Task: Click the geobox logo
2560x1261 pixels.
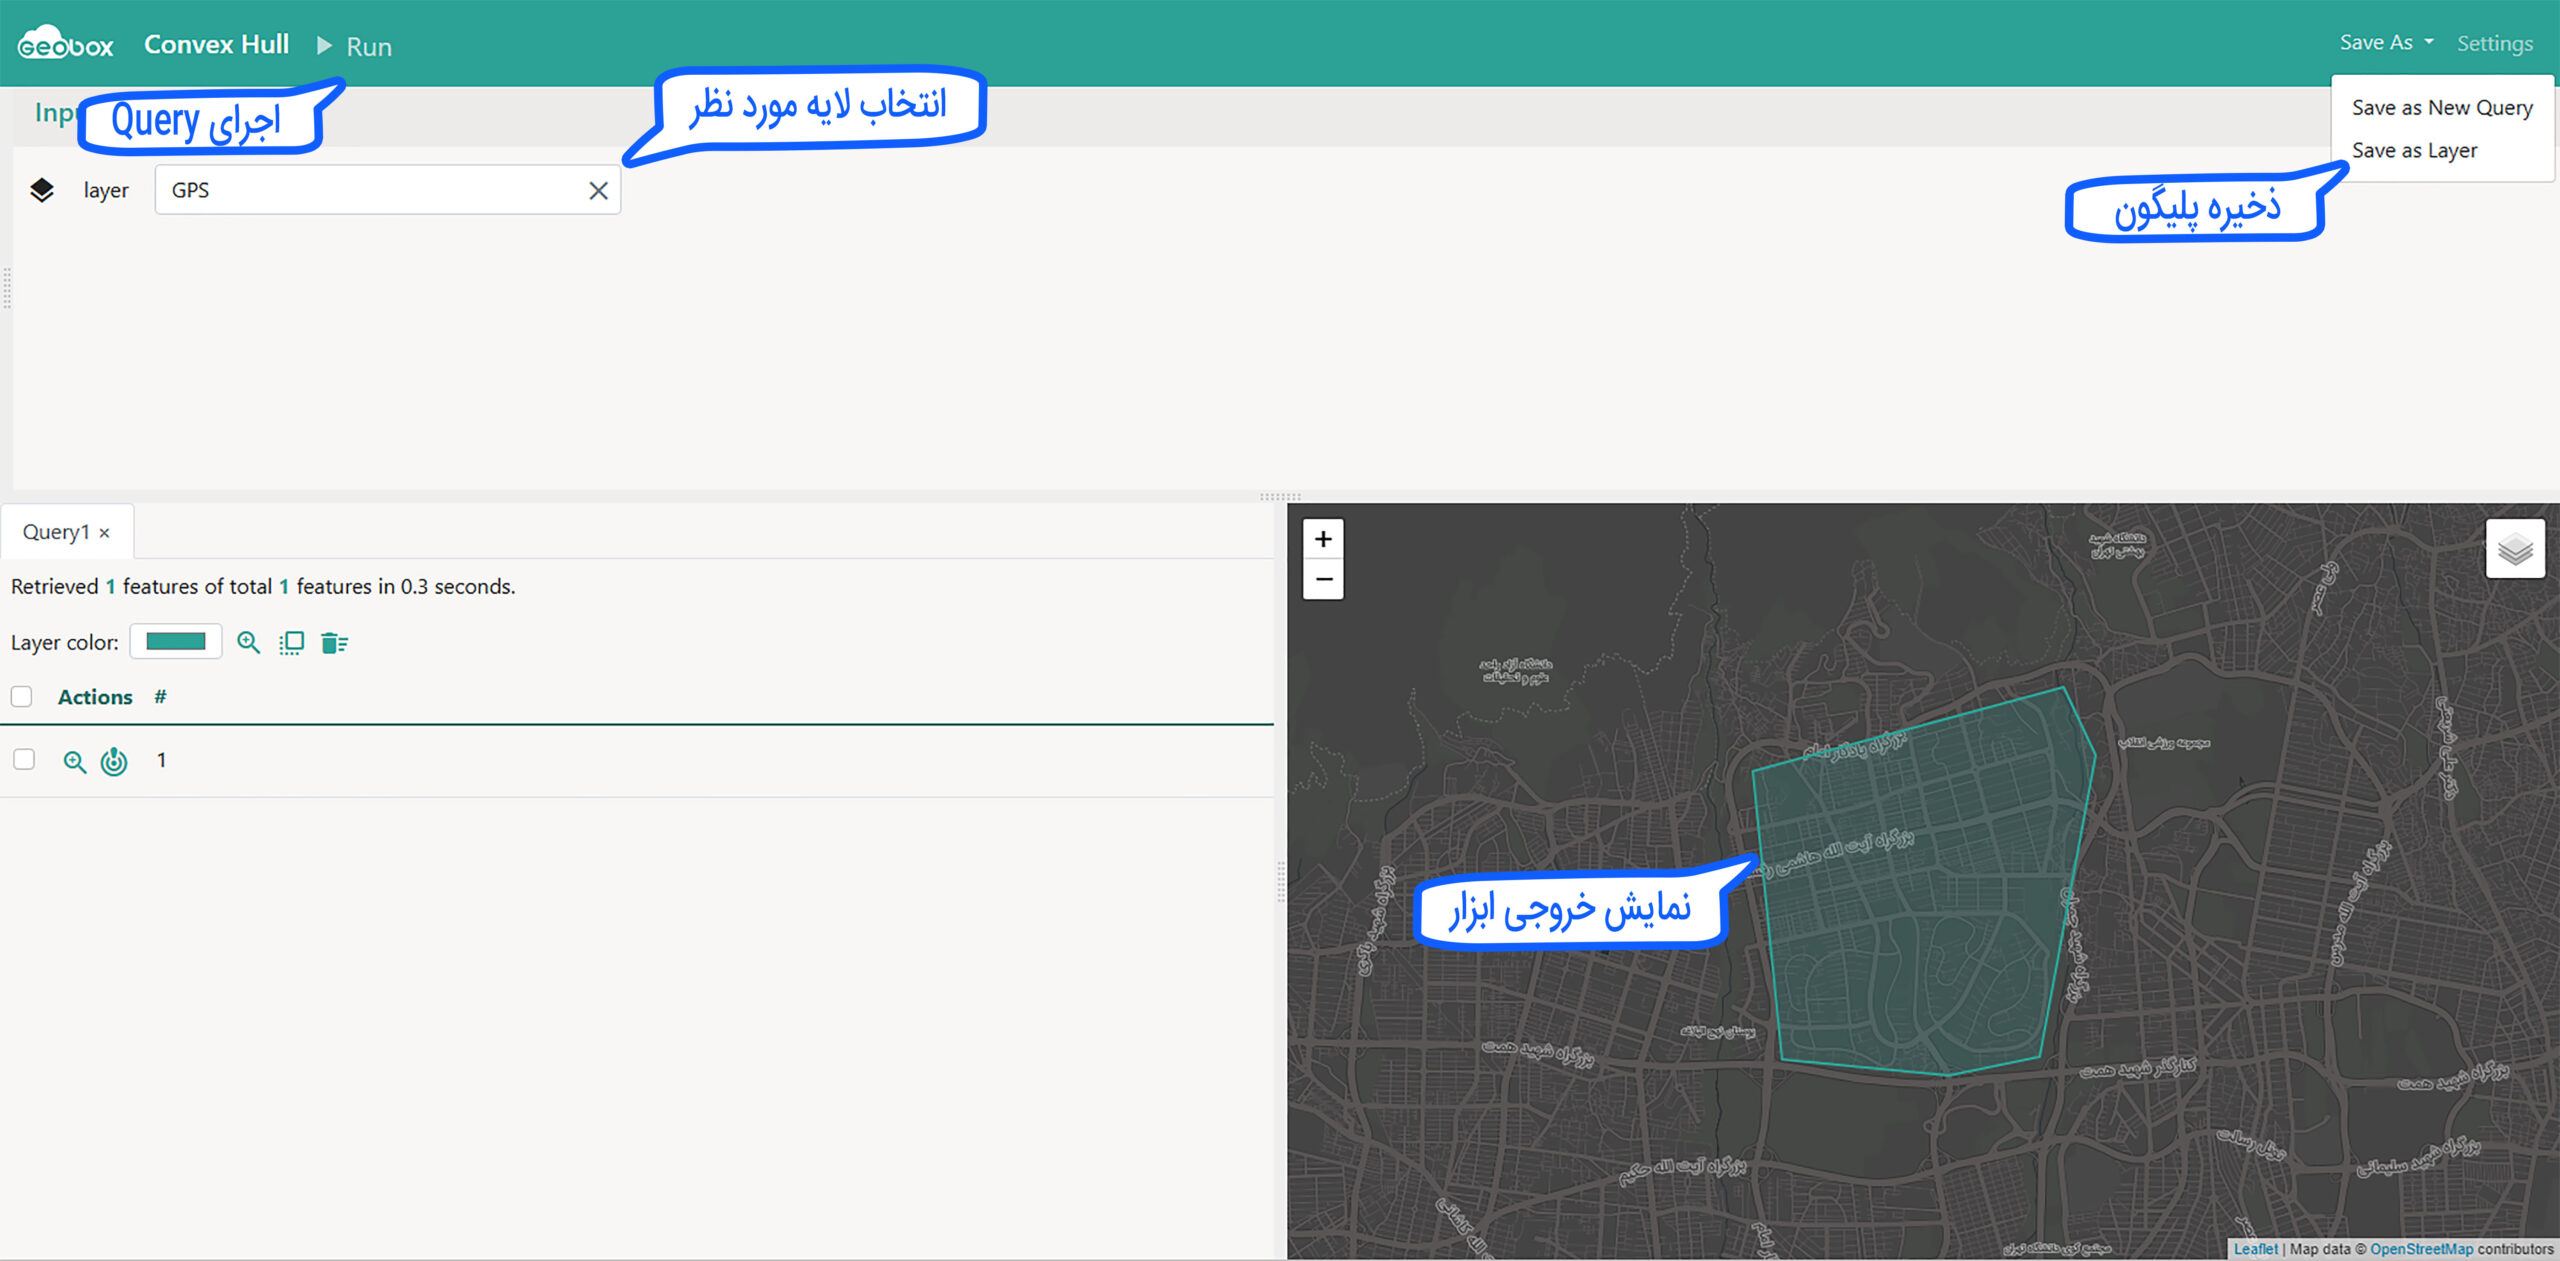Action: click(x=66, y=44)
